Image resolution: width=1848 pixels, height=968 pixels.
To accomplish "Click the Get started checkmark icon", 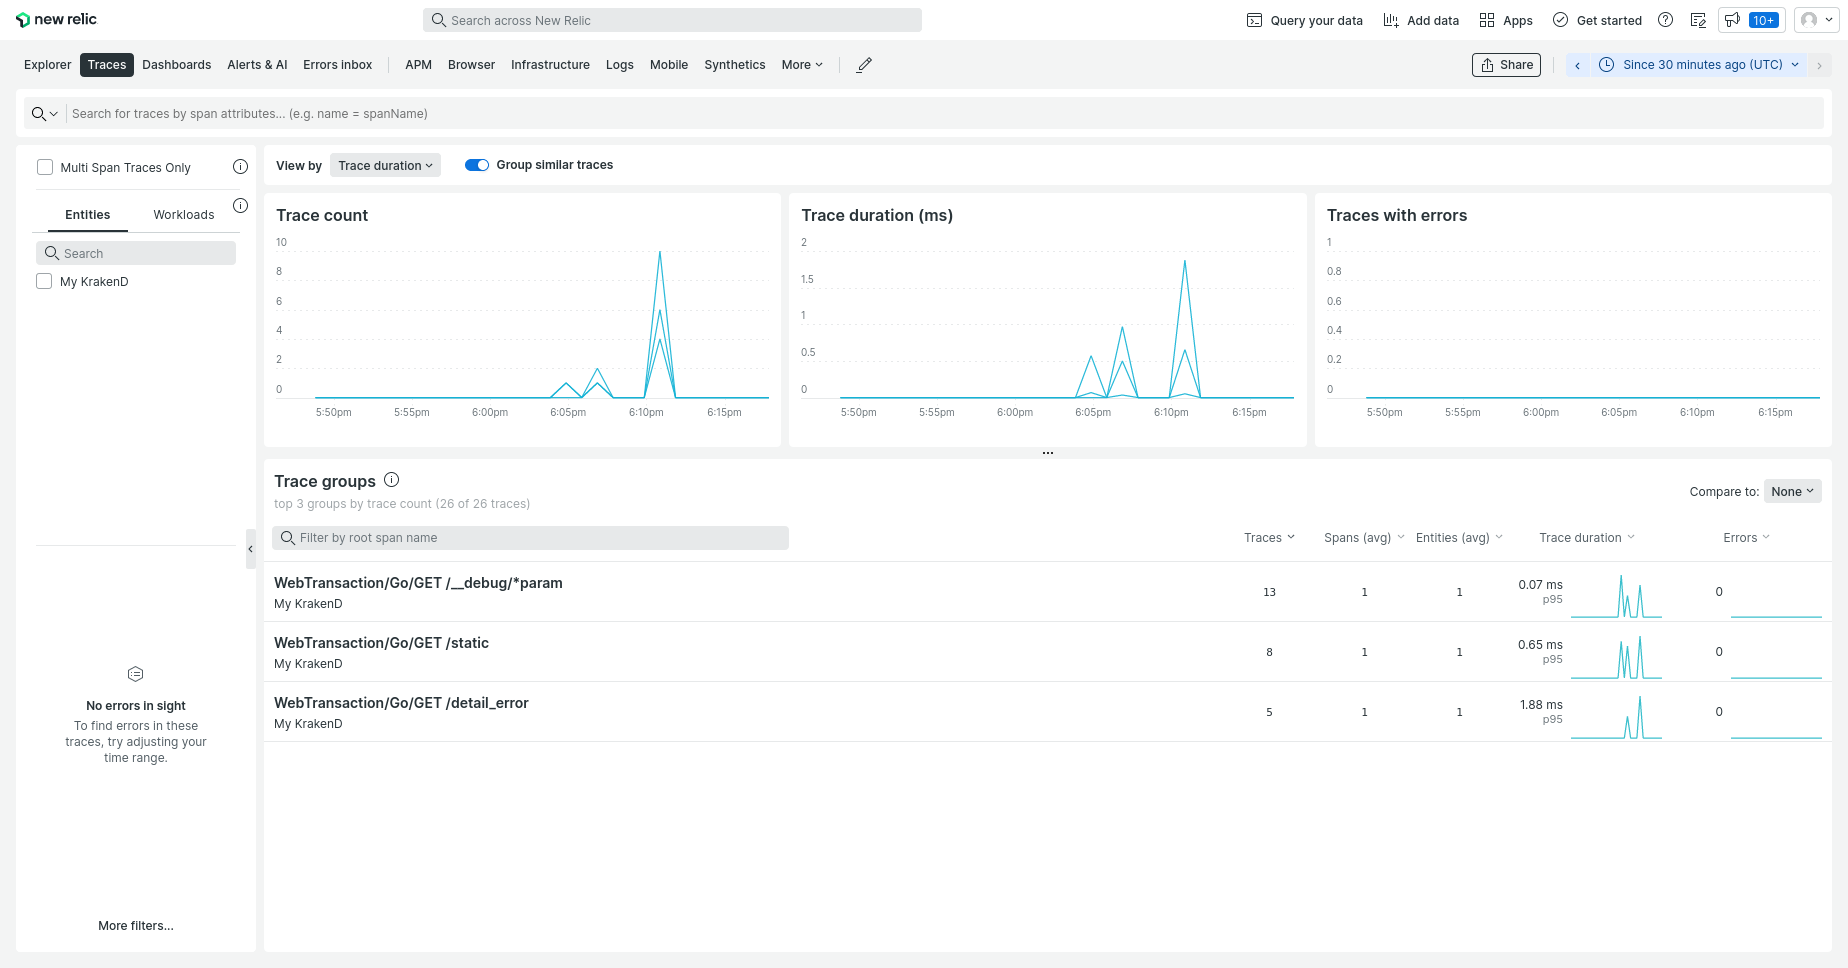I will (x=1560, y=20).
